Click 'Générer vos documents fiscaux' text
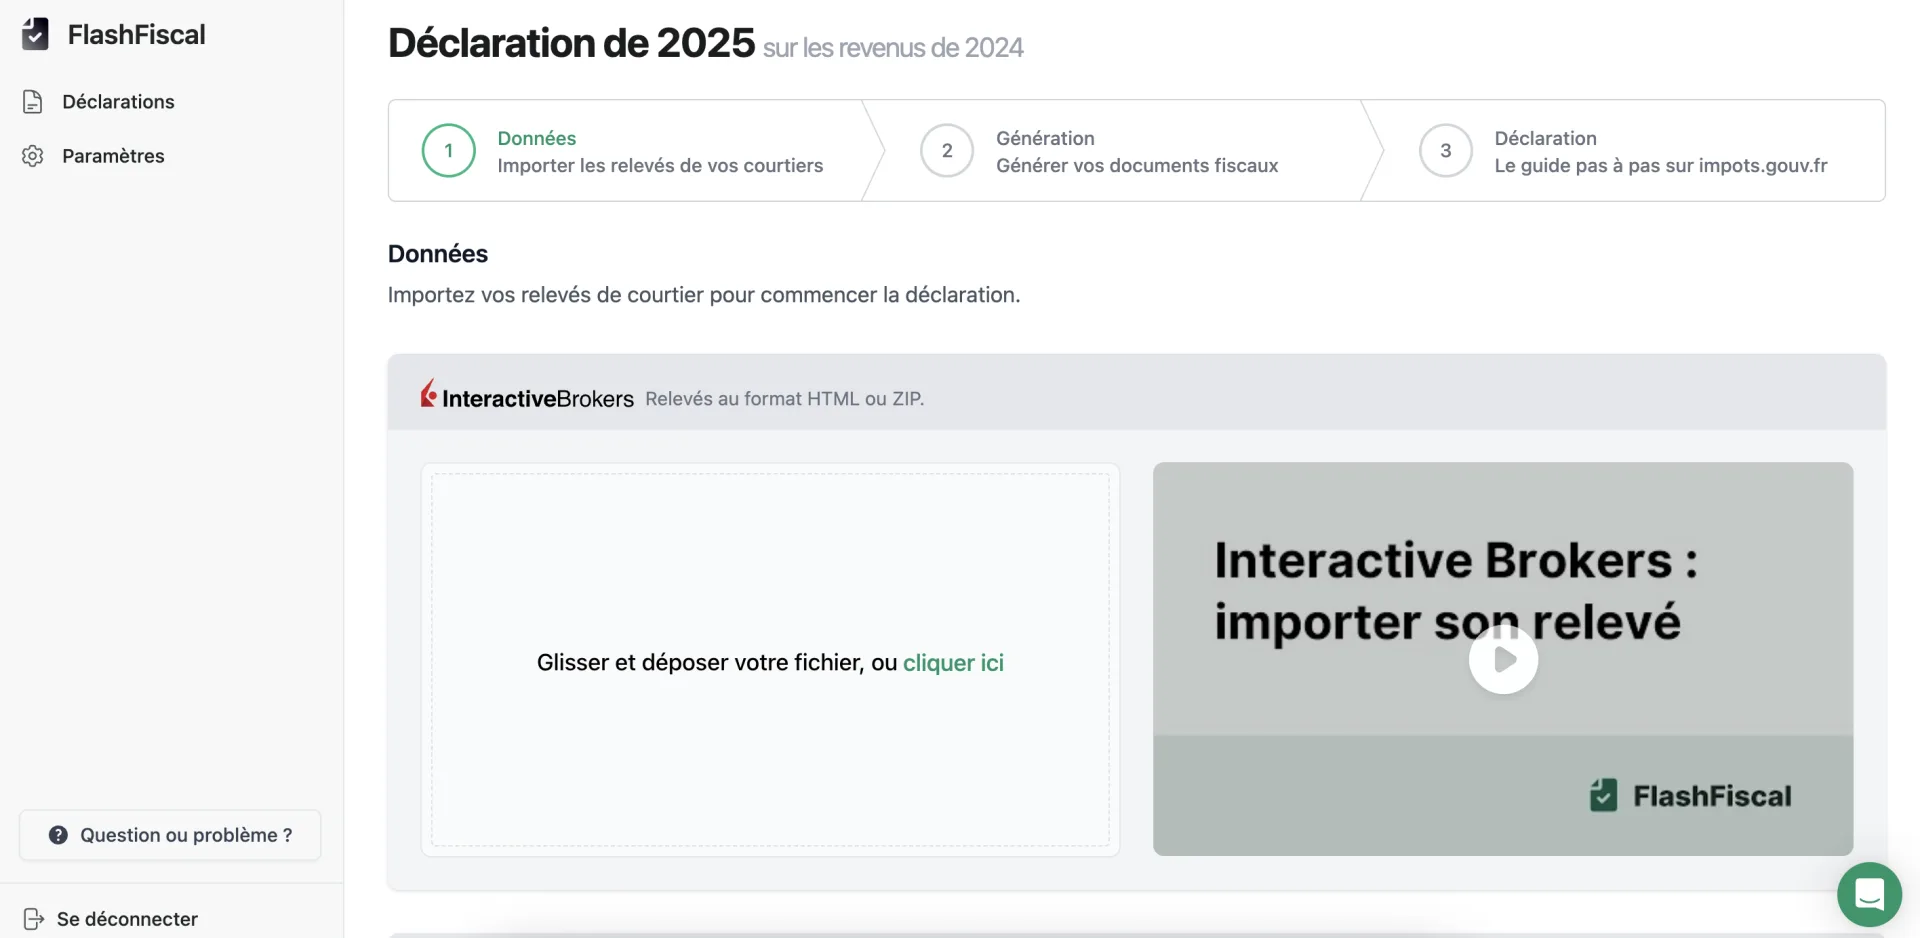The image size is (1920, 938). pos(1137,166)
